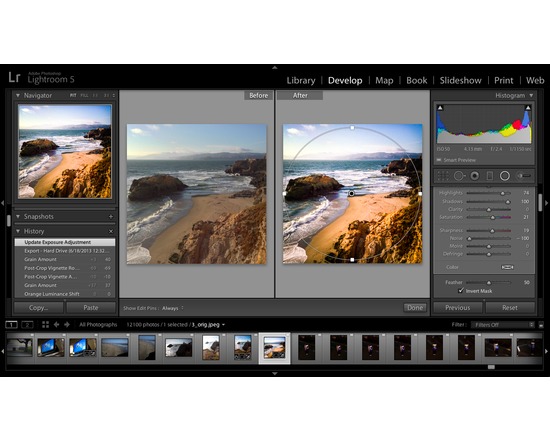Collapse the Histogram panel
The width and height of the screenshot is (550, 440).
pos(531,95)
